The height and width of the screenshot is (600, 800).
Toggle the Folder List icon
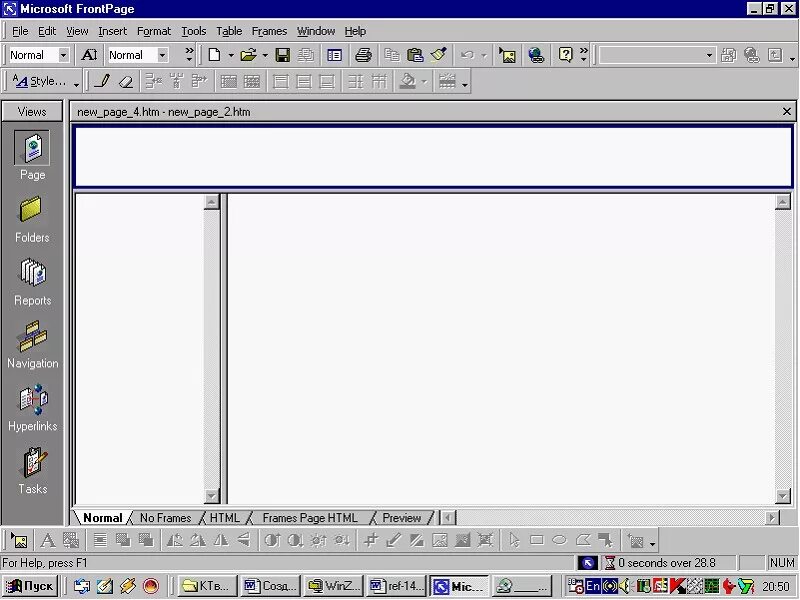pyautogui.click(x=335, y=55)
